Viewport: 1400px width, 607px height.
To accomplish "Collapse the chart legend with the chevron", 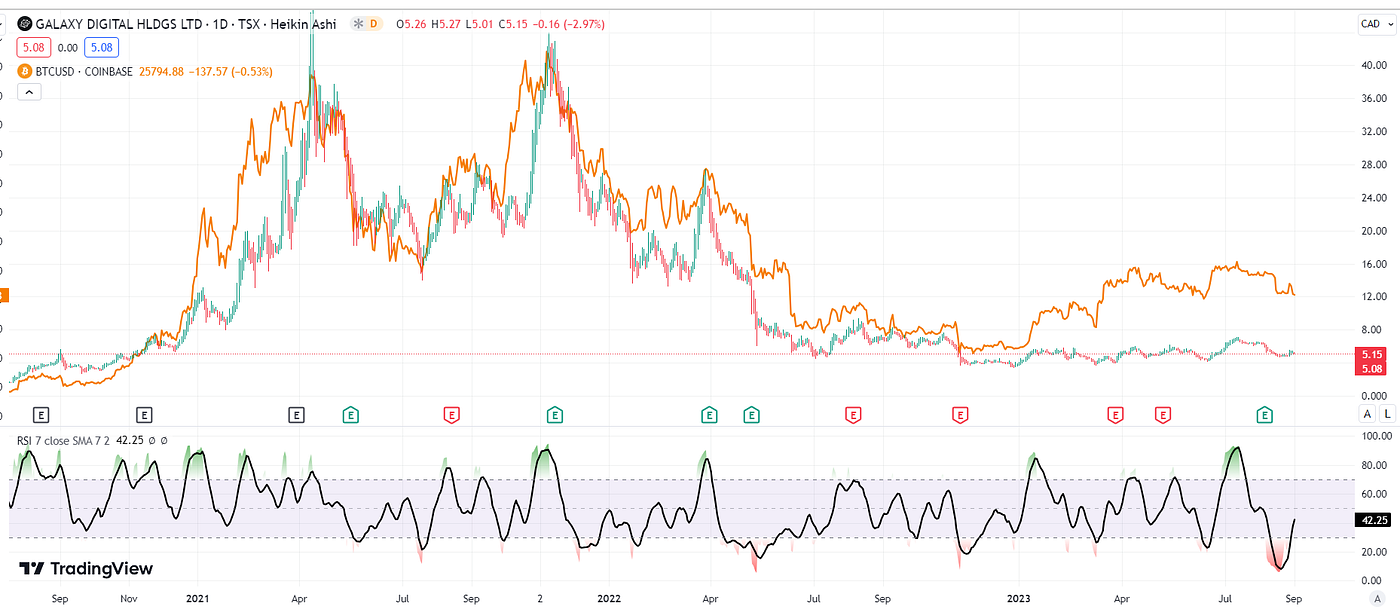I will (x=28, y=92).
